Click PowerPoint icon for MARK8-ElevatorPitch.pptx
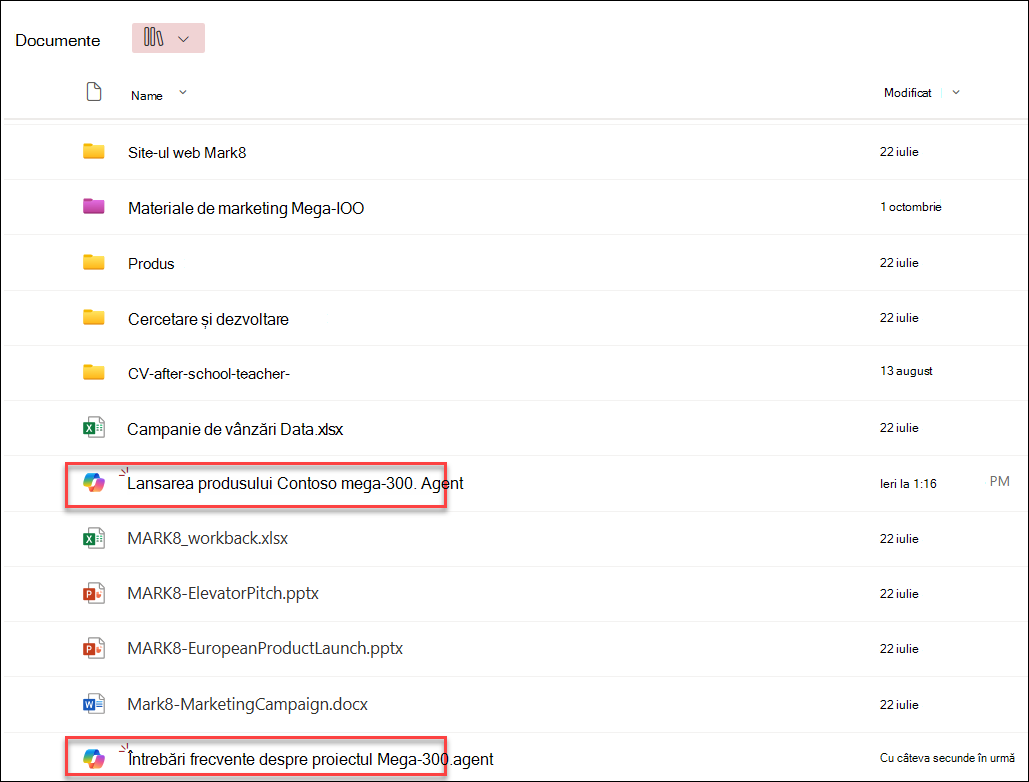The image size is (1029, 782). tap(94, 594)
